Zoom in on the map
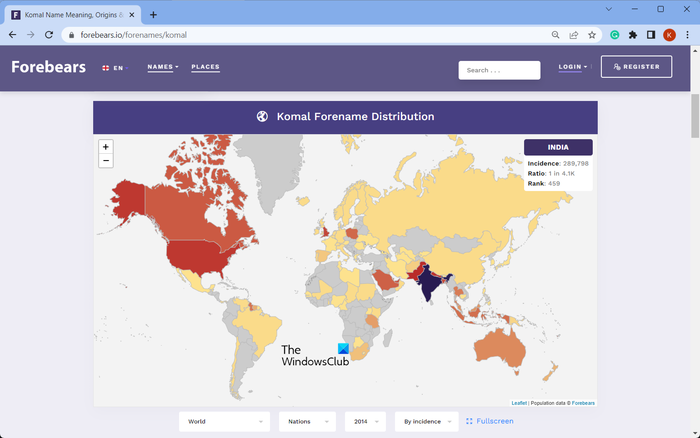Viewport: 700px width, 438px height. coord(106,147)
